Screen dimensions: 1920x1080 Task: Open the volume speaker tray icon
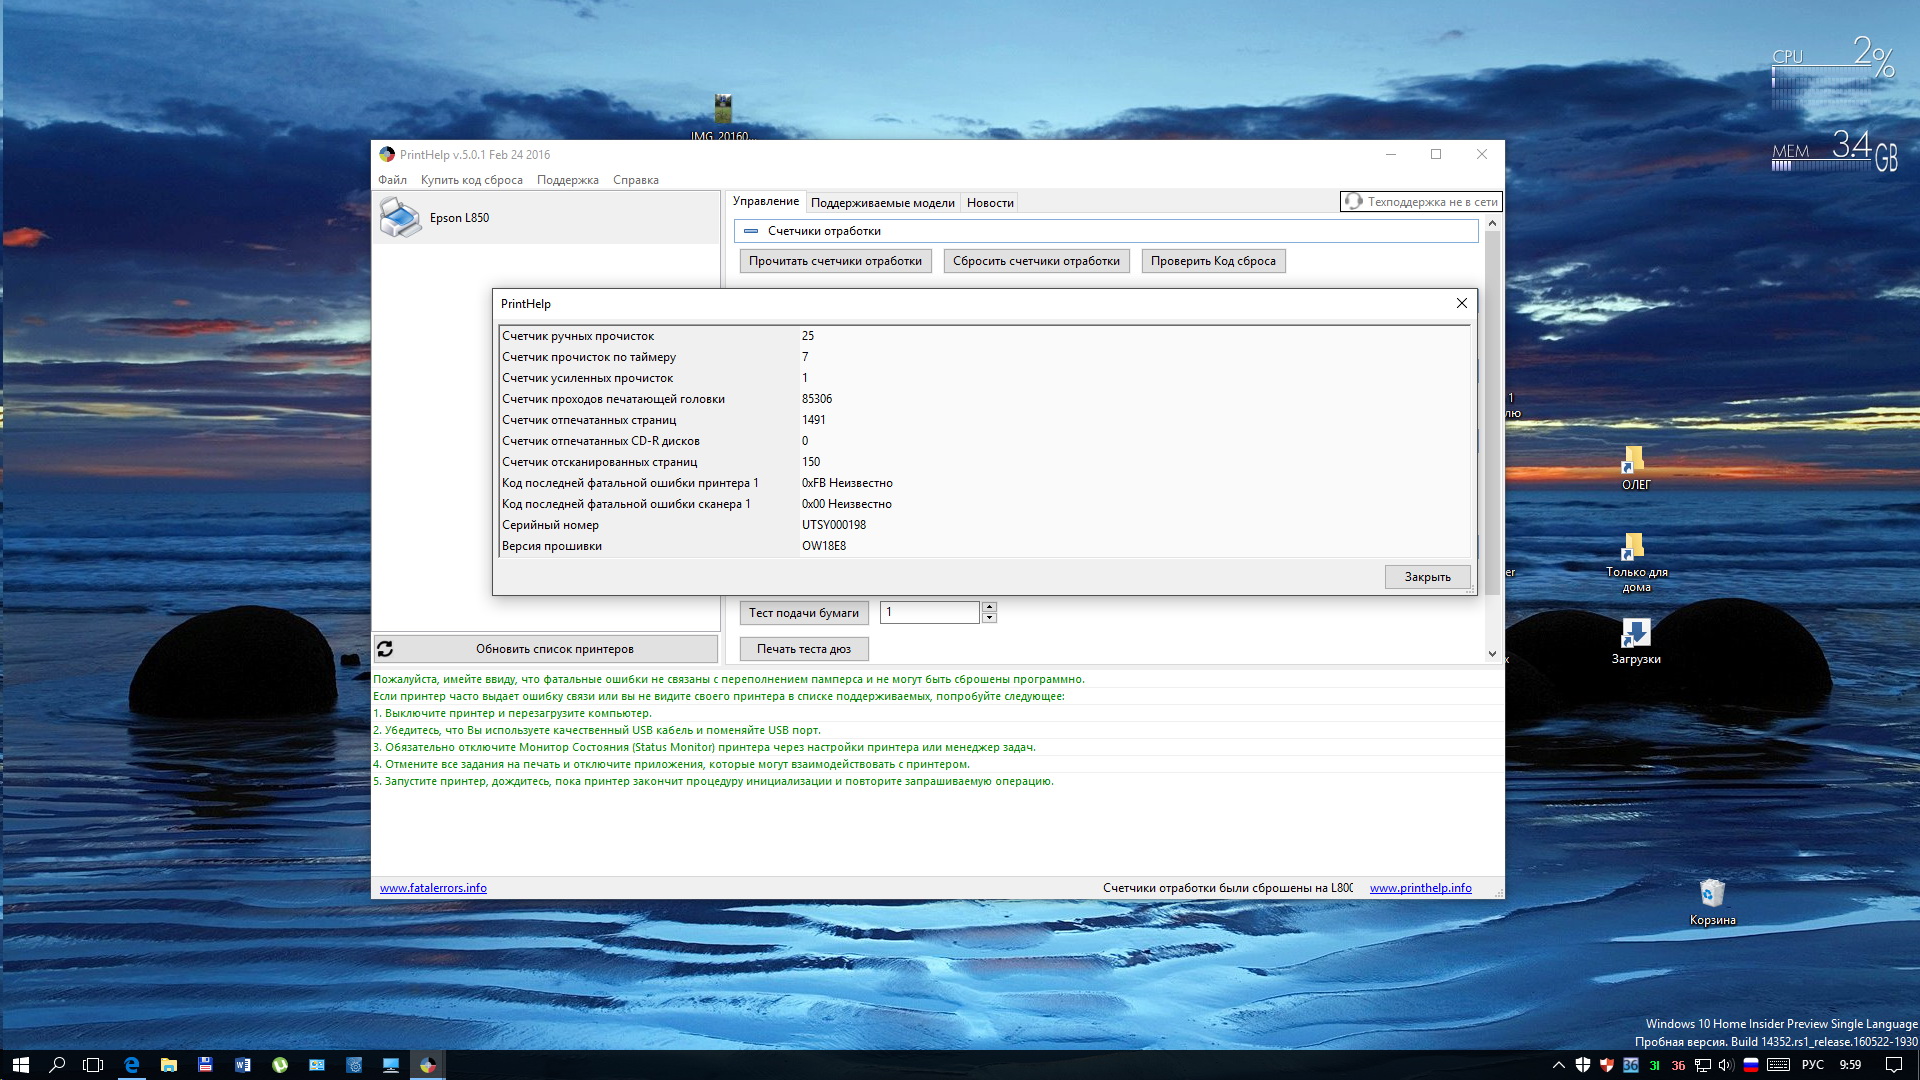click(1726, 1065)
